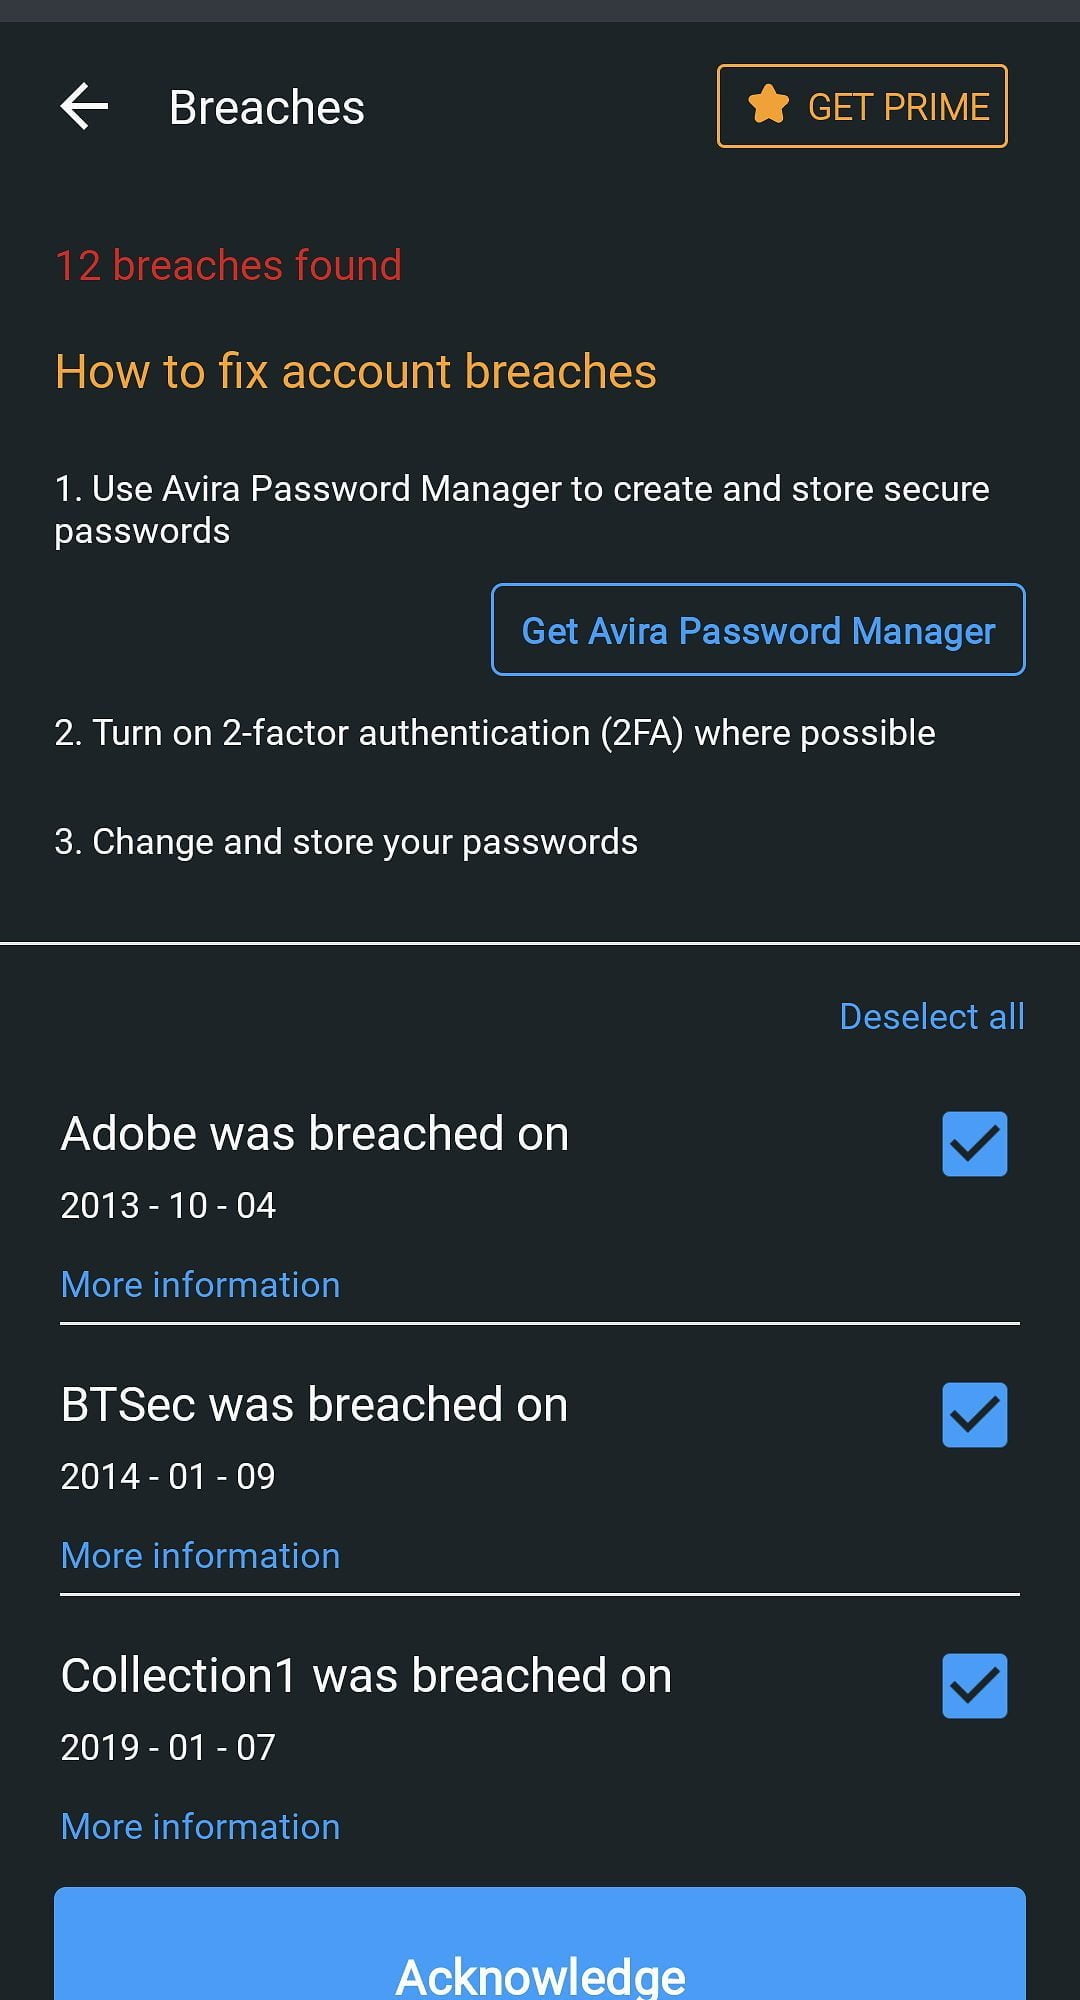Screen dimensions: 1080x2000
Task: Tap How to fix account breaches heading
Action: [355, 372]
